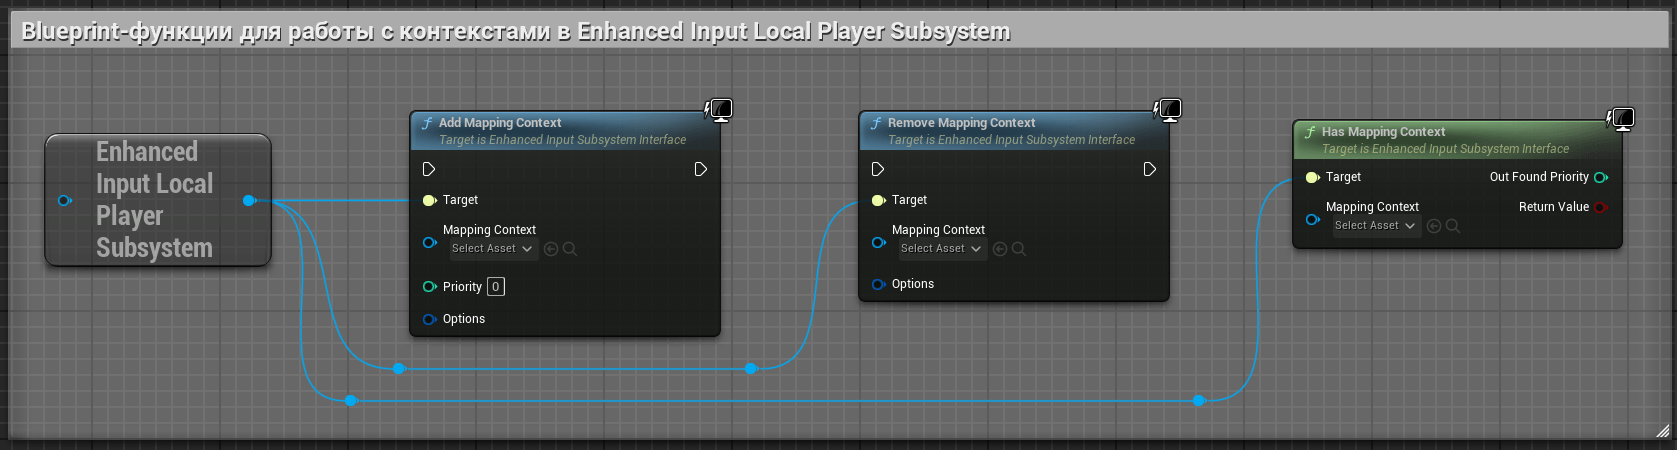Click the Enhanced Input Local Player Subsystem input pin
Image resolution: width=1677 pixels, height=450 pixels.
click(x=65, y=200)
